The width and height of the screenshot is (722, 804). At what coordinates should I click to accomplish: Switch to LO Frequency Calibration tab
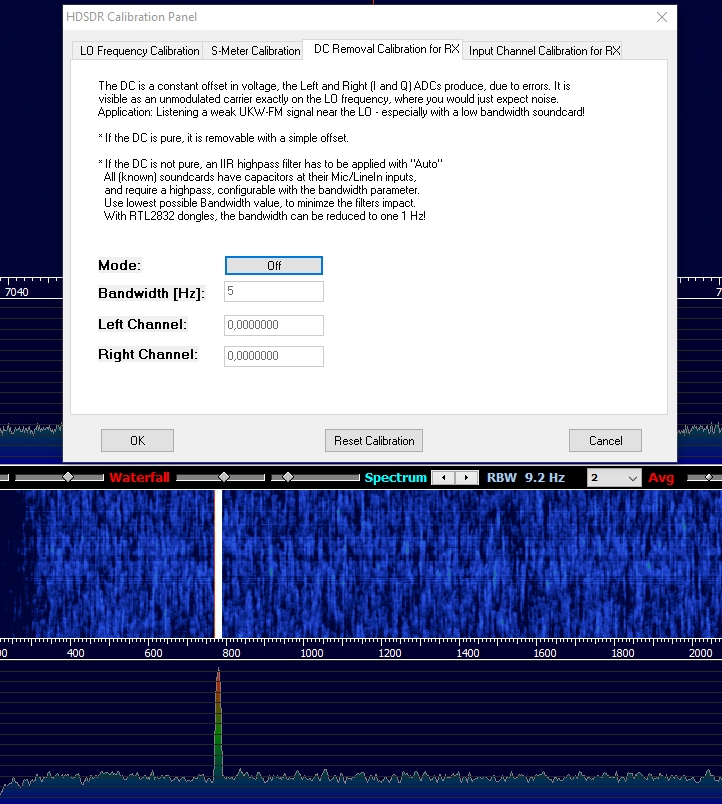click(x=137, y=51)
